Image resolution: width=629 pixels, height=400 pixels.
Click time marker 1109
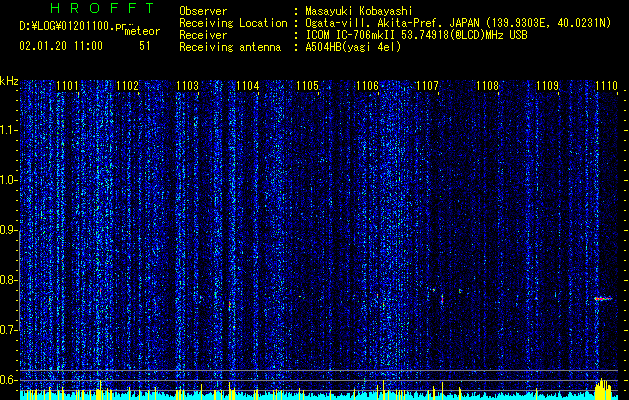coord(548,86)
